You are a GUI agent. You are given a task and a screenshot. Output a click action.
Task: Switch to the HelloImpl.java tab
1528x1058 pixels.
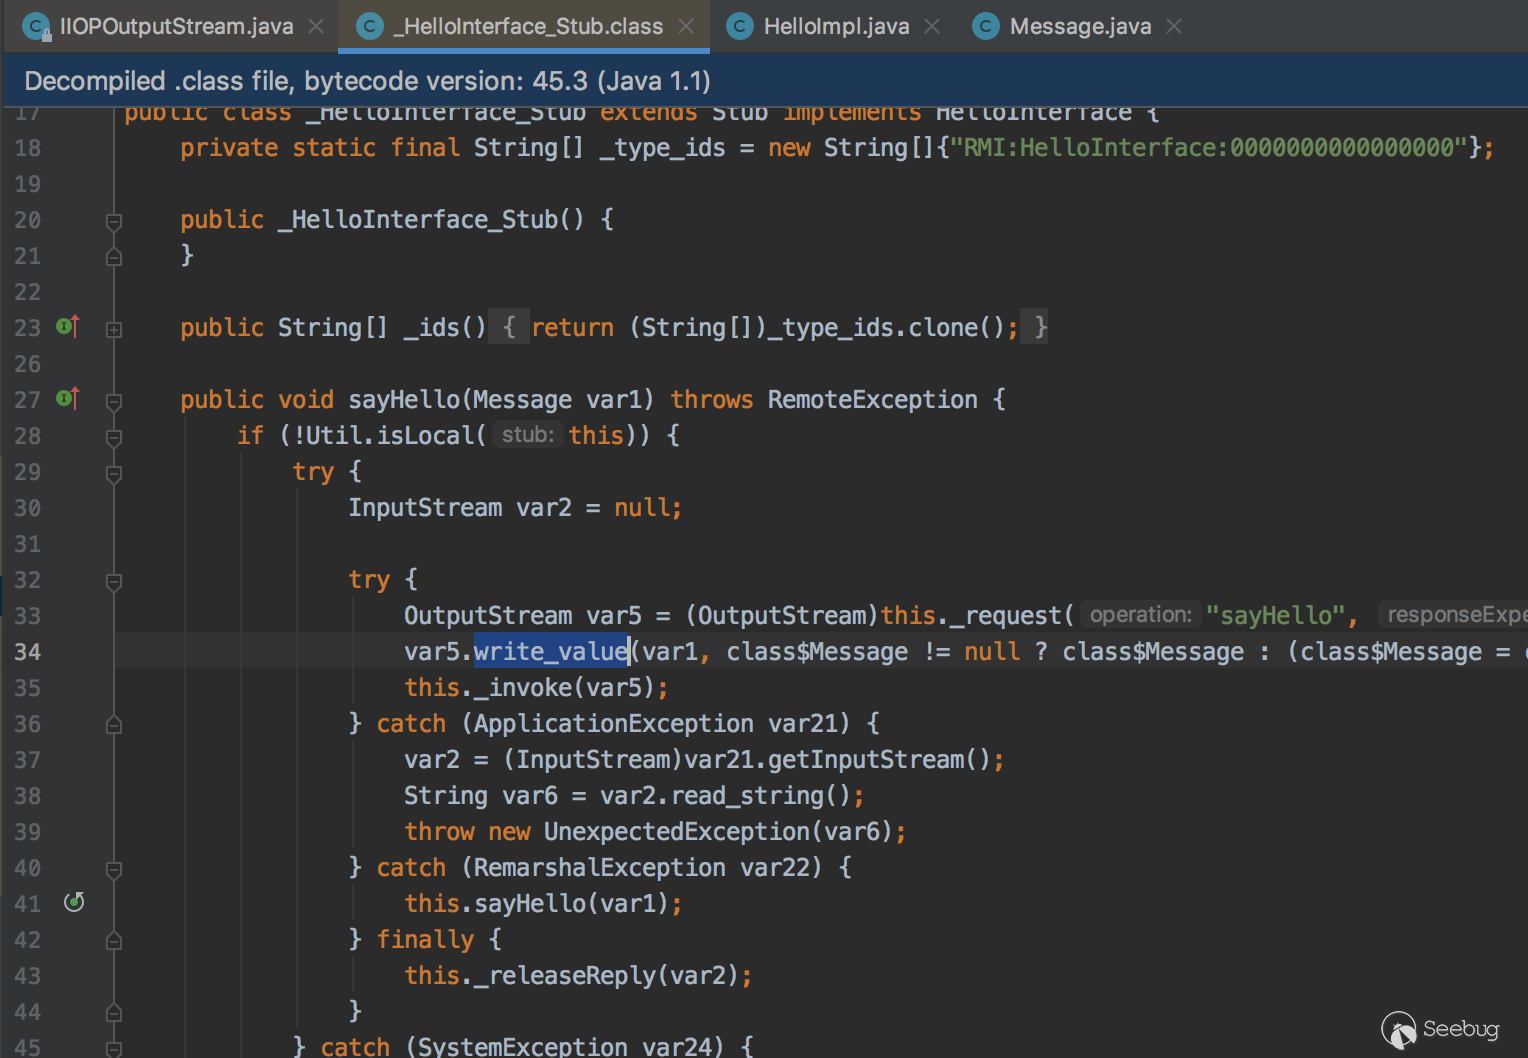(836, 27)
